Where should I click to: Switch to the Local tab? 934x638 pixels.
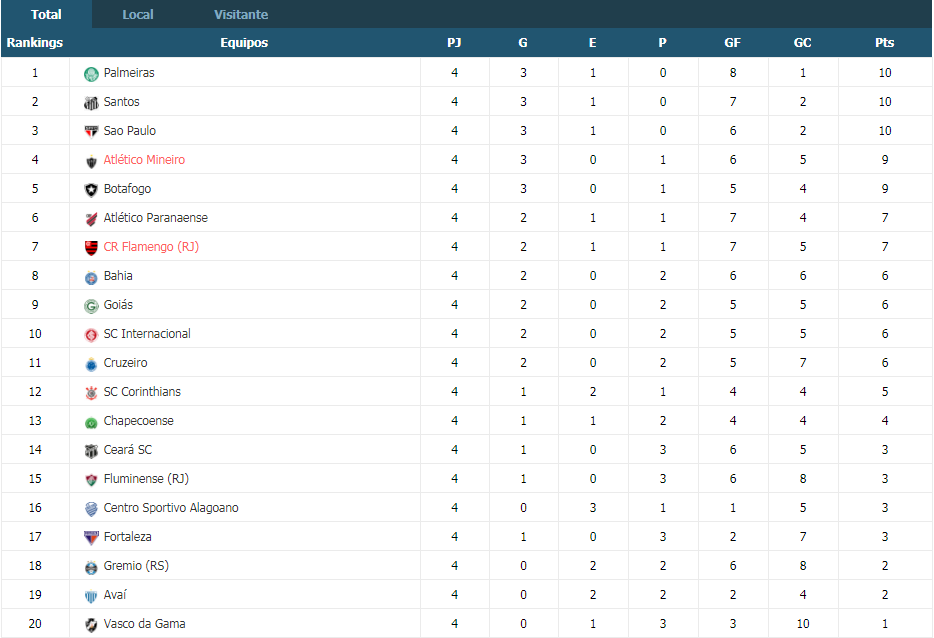click(x=138, y=14)
